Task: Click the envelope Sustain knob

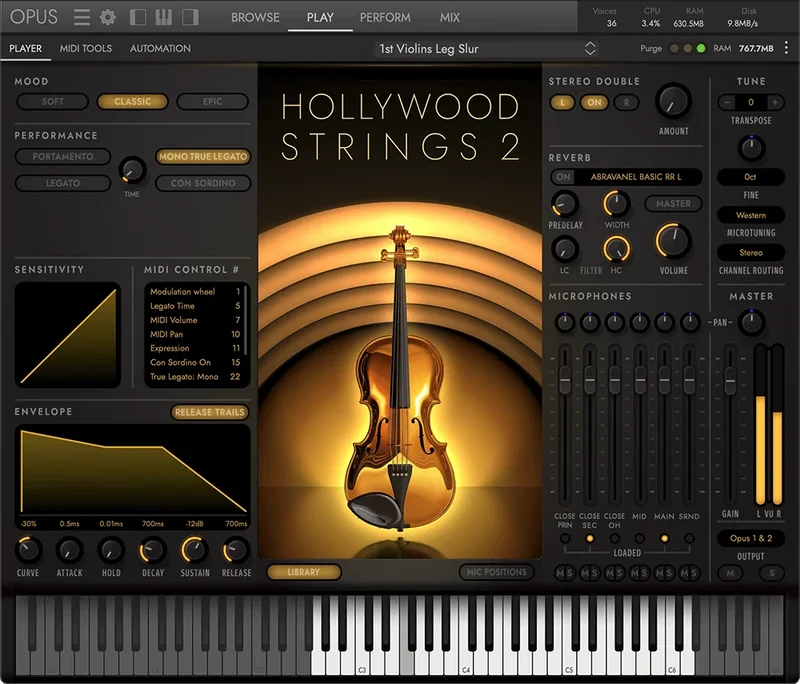Action: point(194,550)
